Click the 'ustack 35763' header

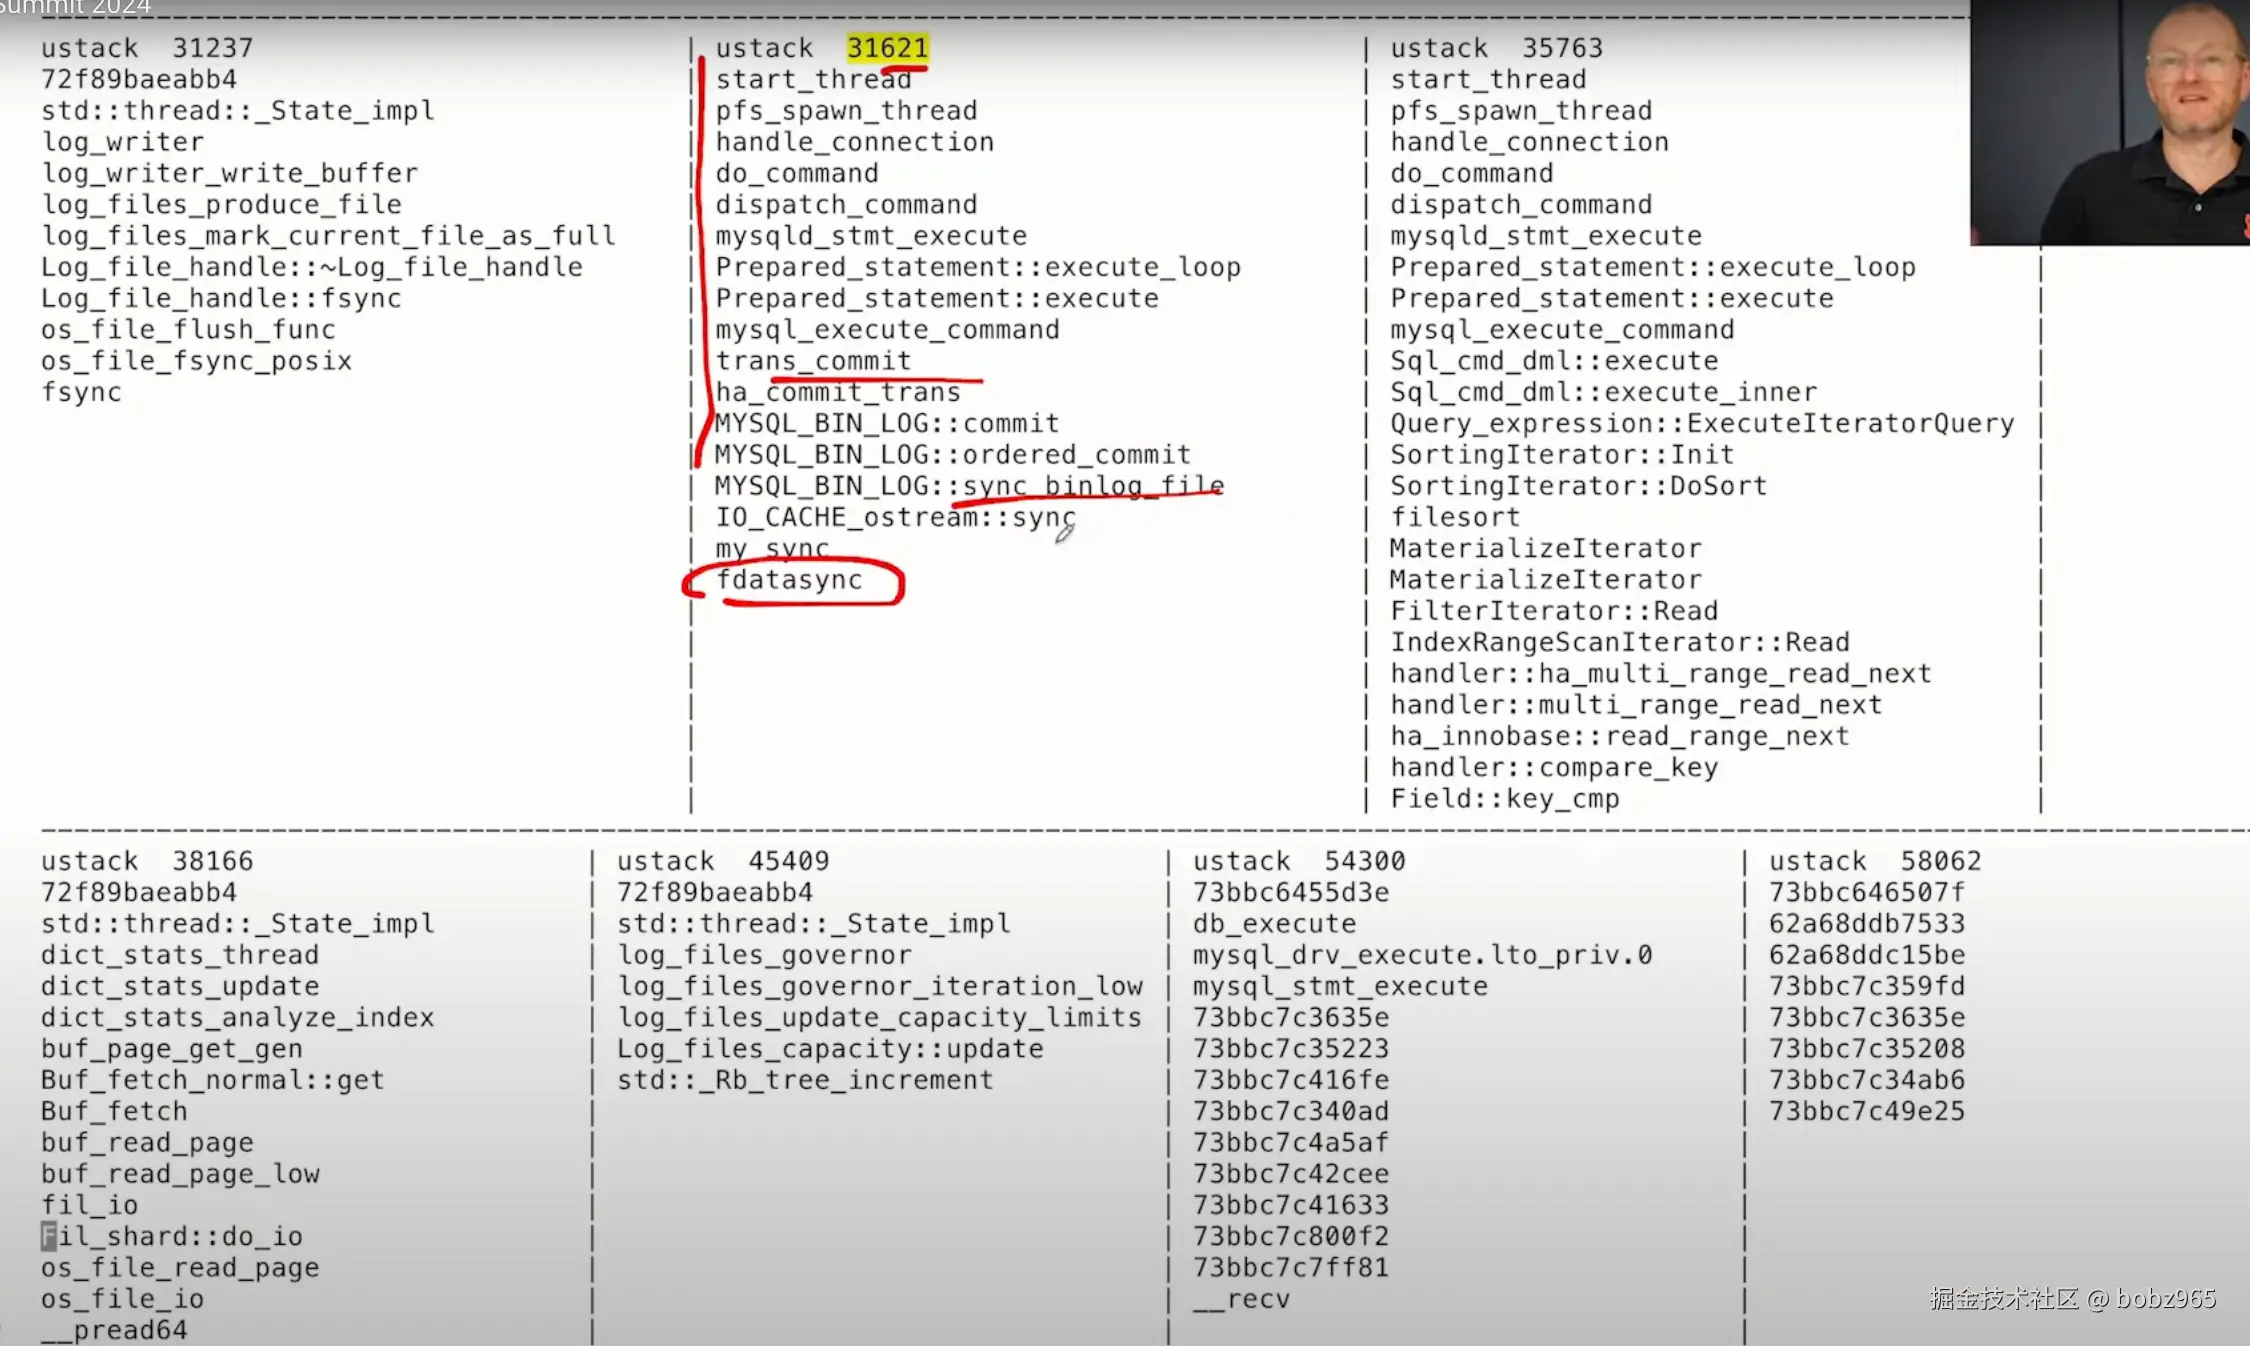tap(1496, 48)
